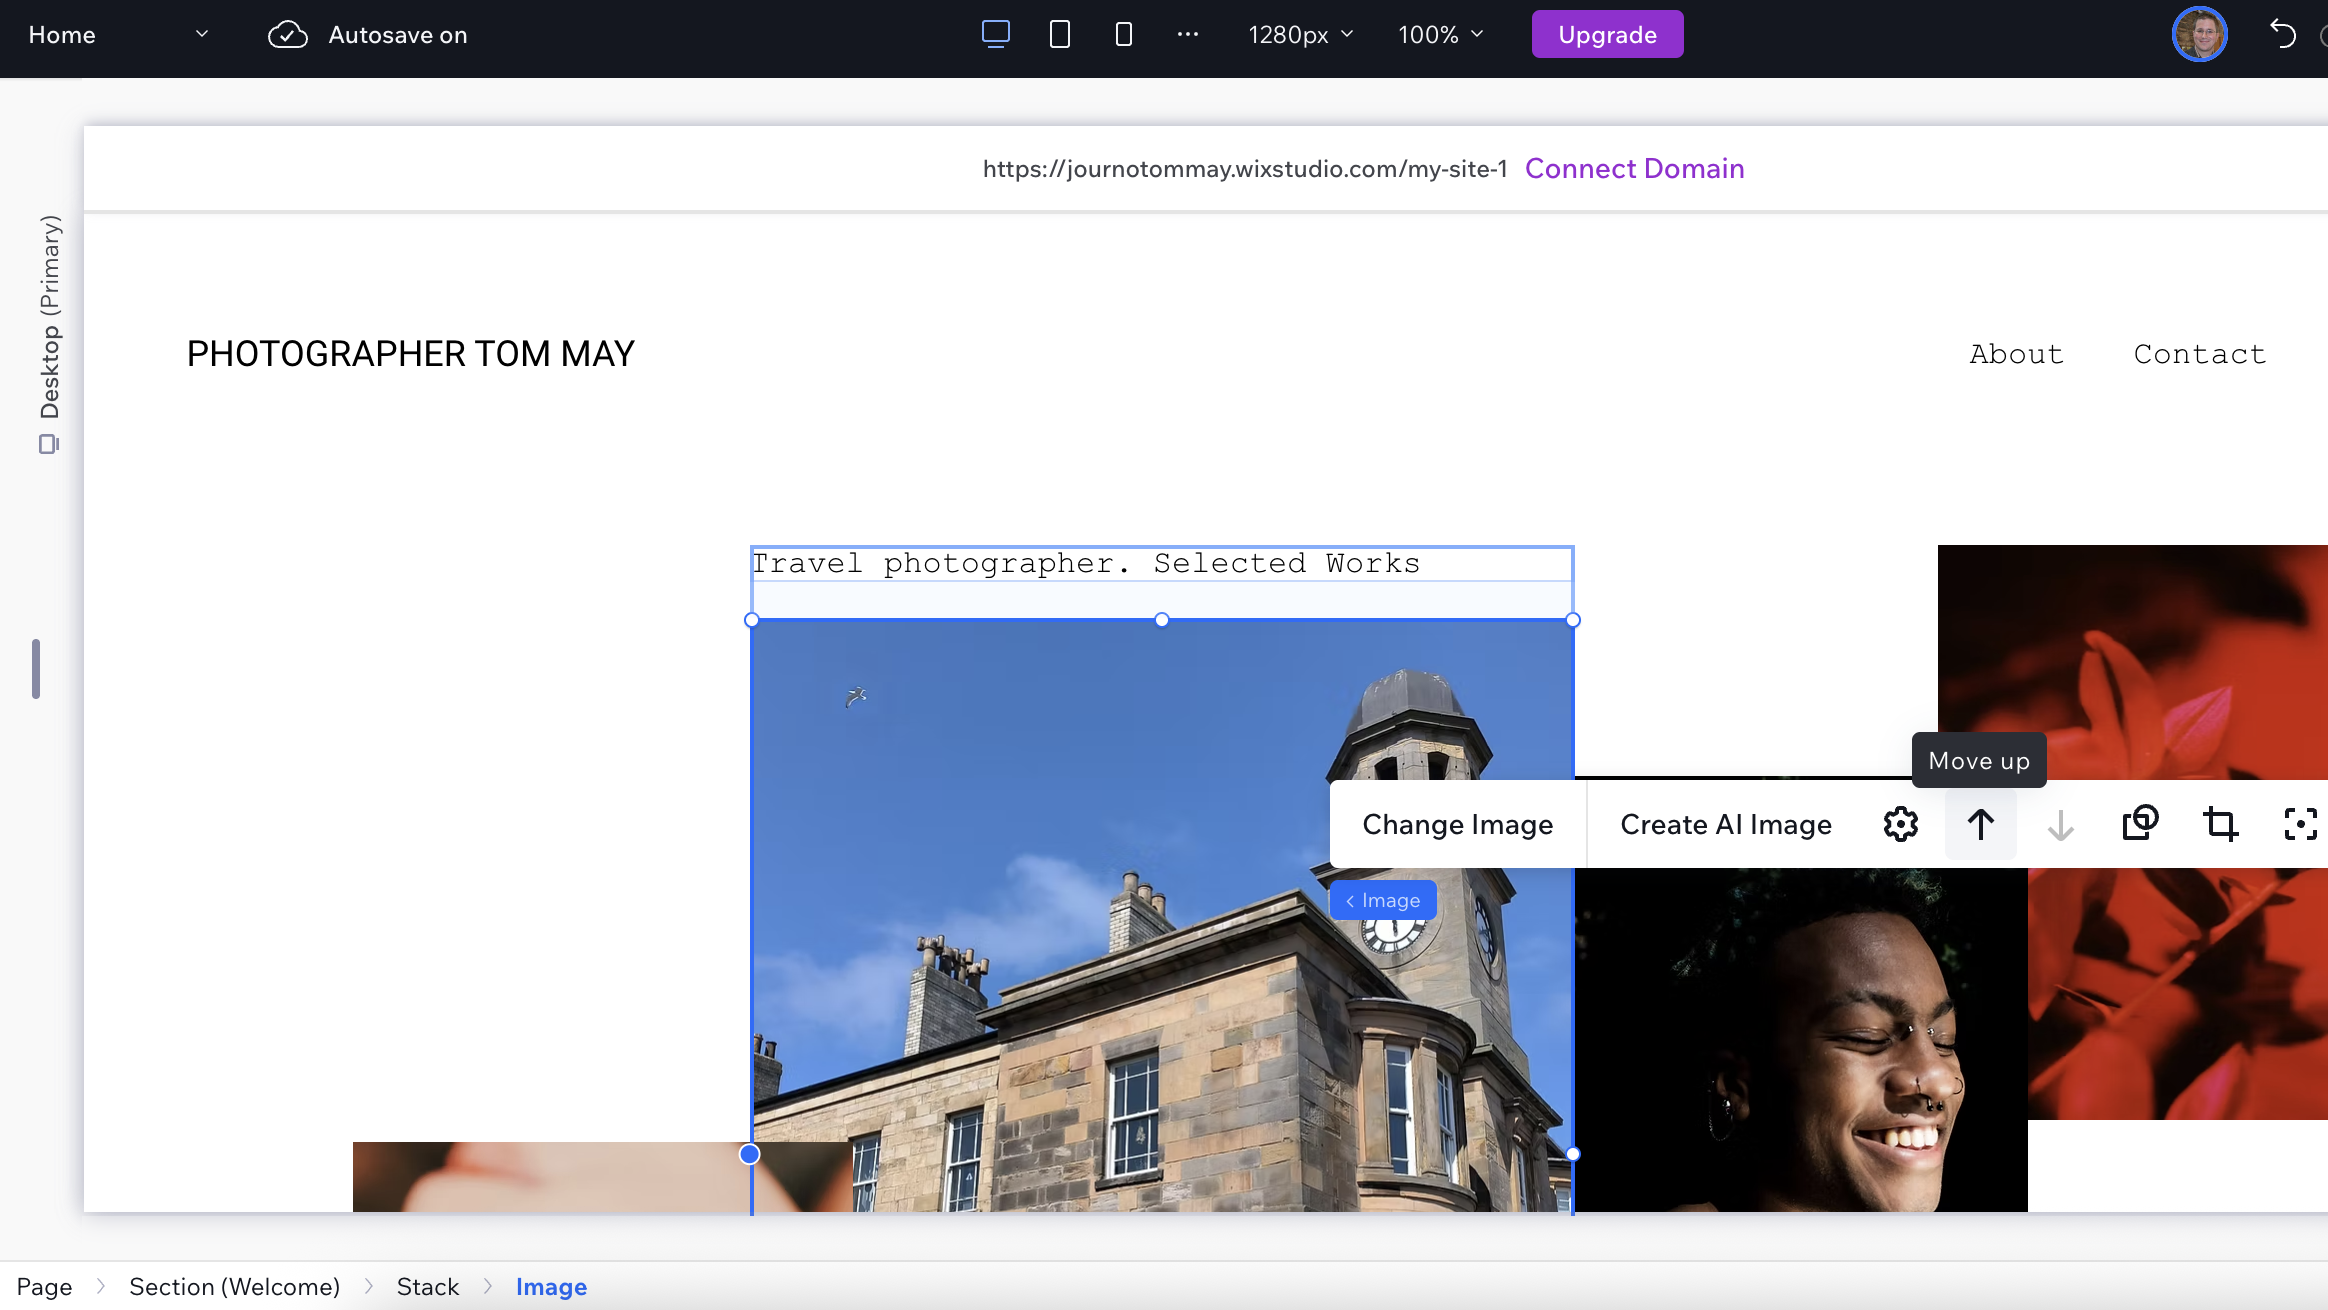
Task: Switch to mobile breakpoint view
Action: point(1124,34)
